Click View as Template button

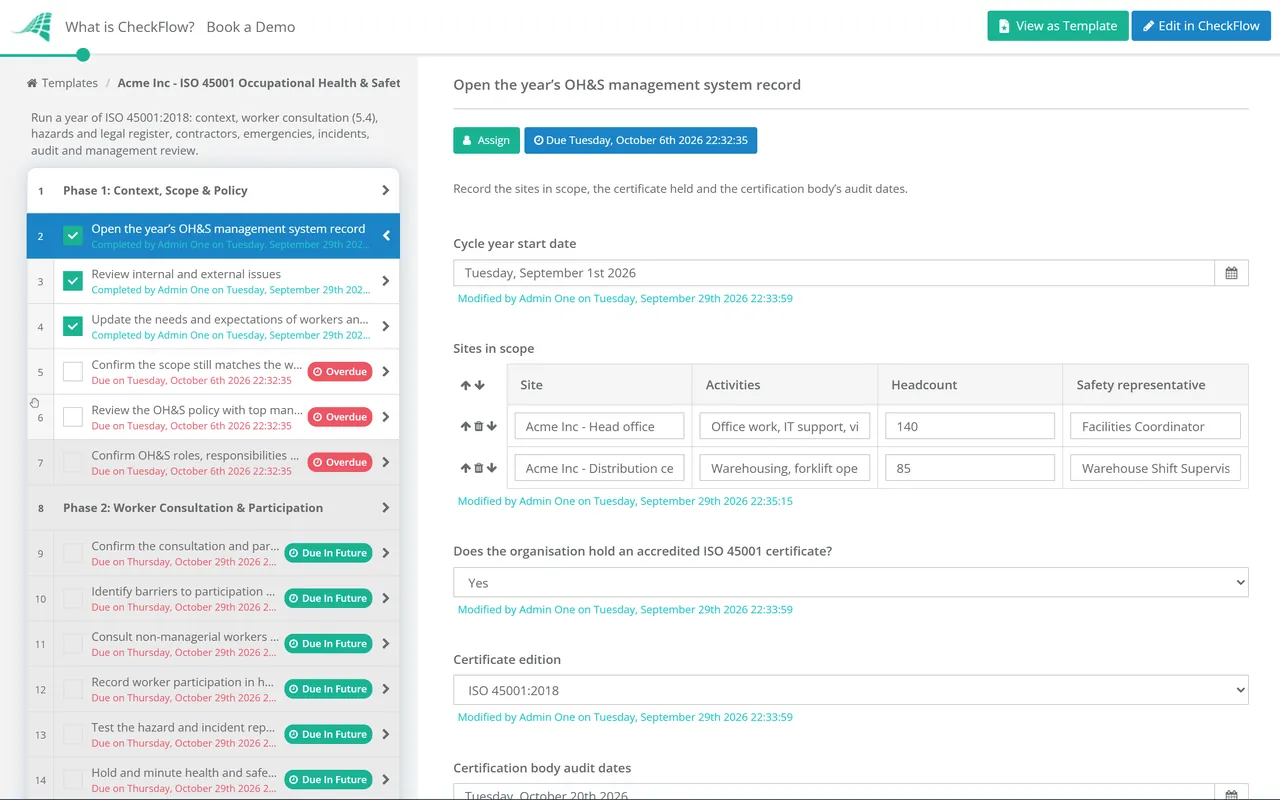[x=1058, y=26]
